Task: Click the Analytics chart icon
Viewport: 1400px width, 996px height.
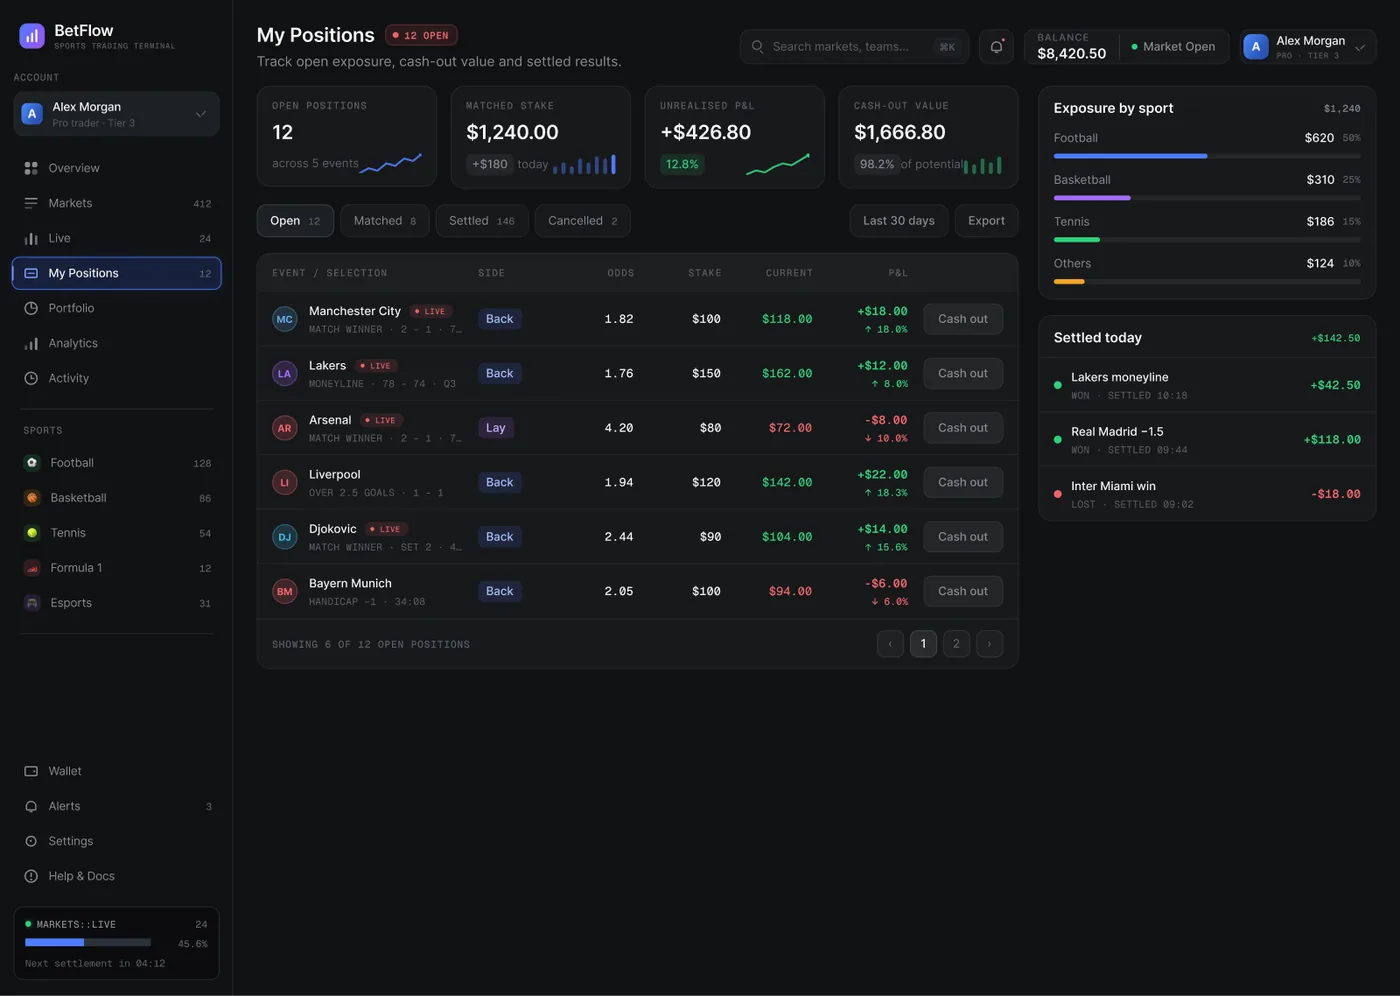Action: pos(31,343)
